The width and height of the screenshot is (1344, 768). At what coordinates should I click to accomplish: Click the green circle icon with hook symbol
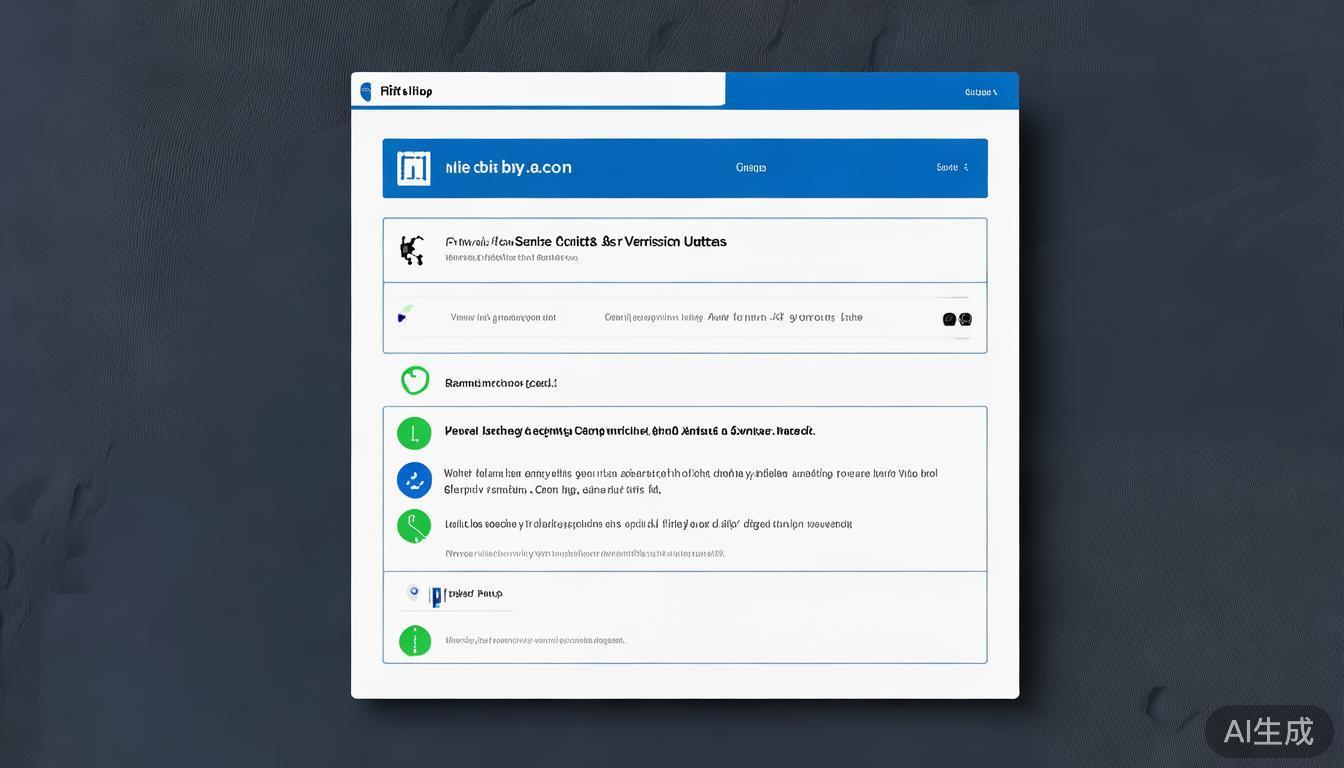click(x=414, y=526)
